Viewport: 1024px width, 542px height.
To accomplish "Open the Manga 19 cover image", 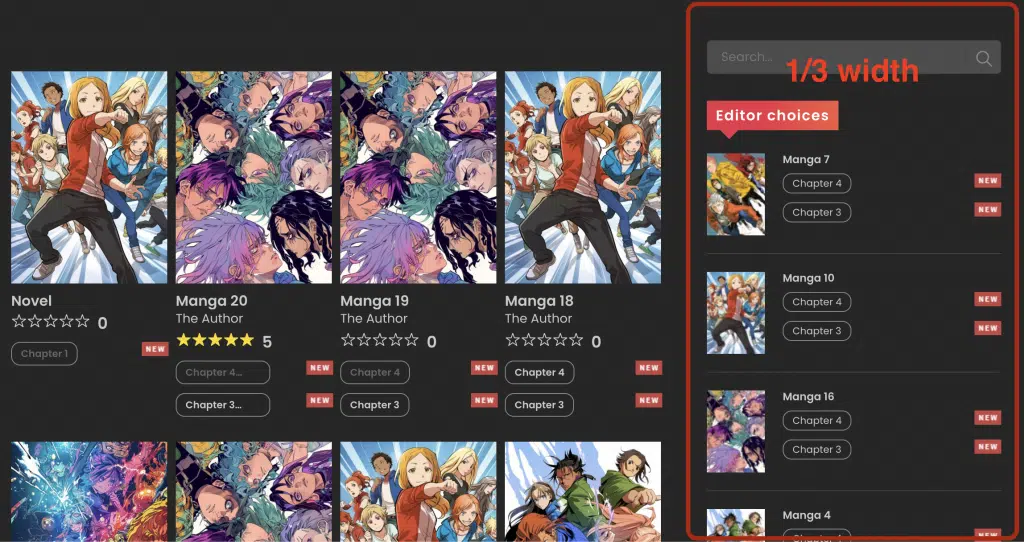I will [418, 177].
